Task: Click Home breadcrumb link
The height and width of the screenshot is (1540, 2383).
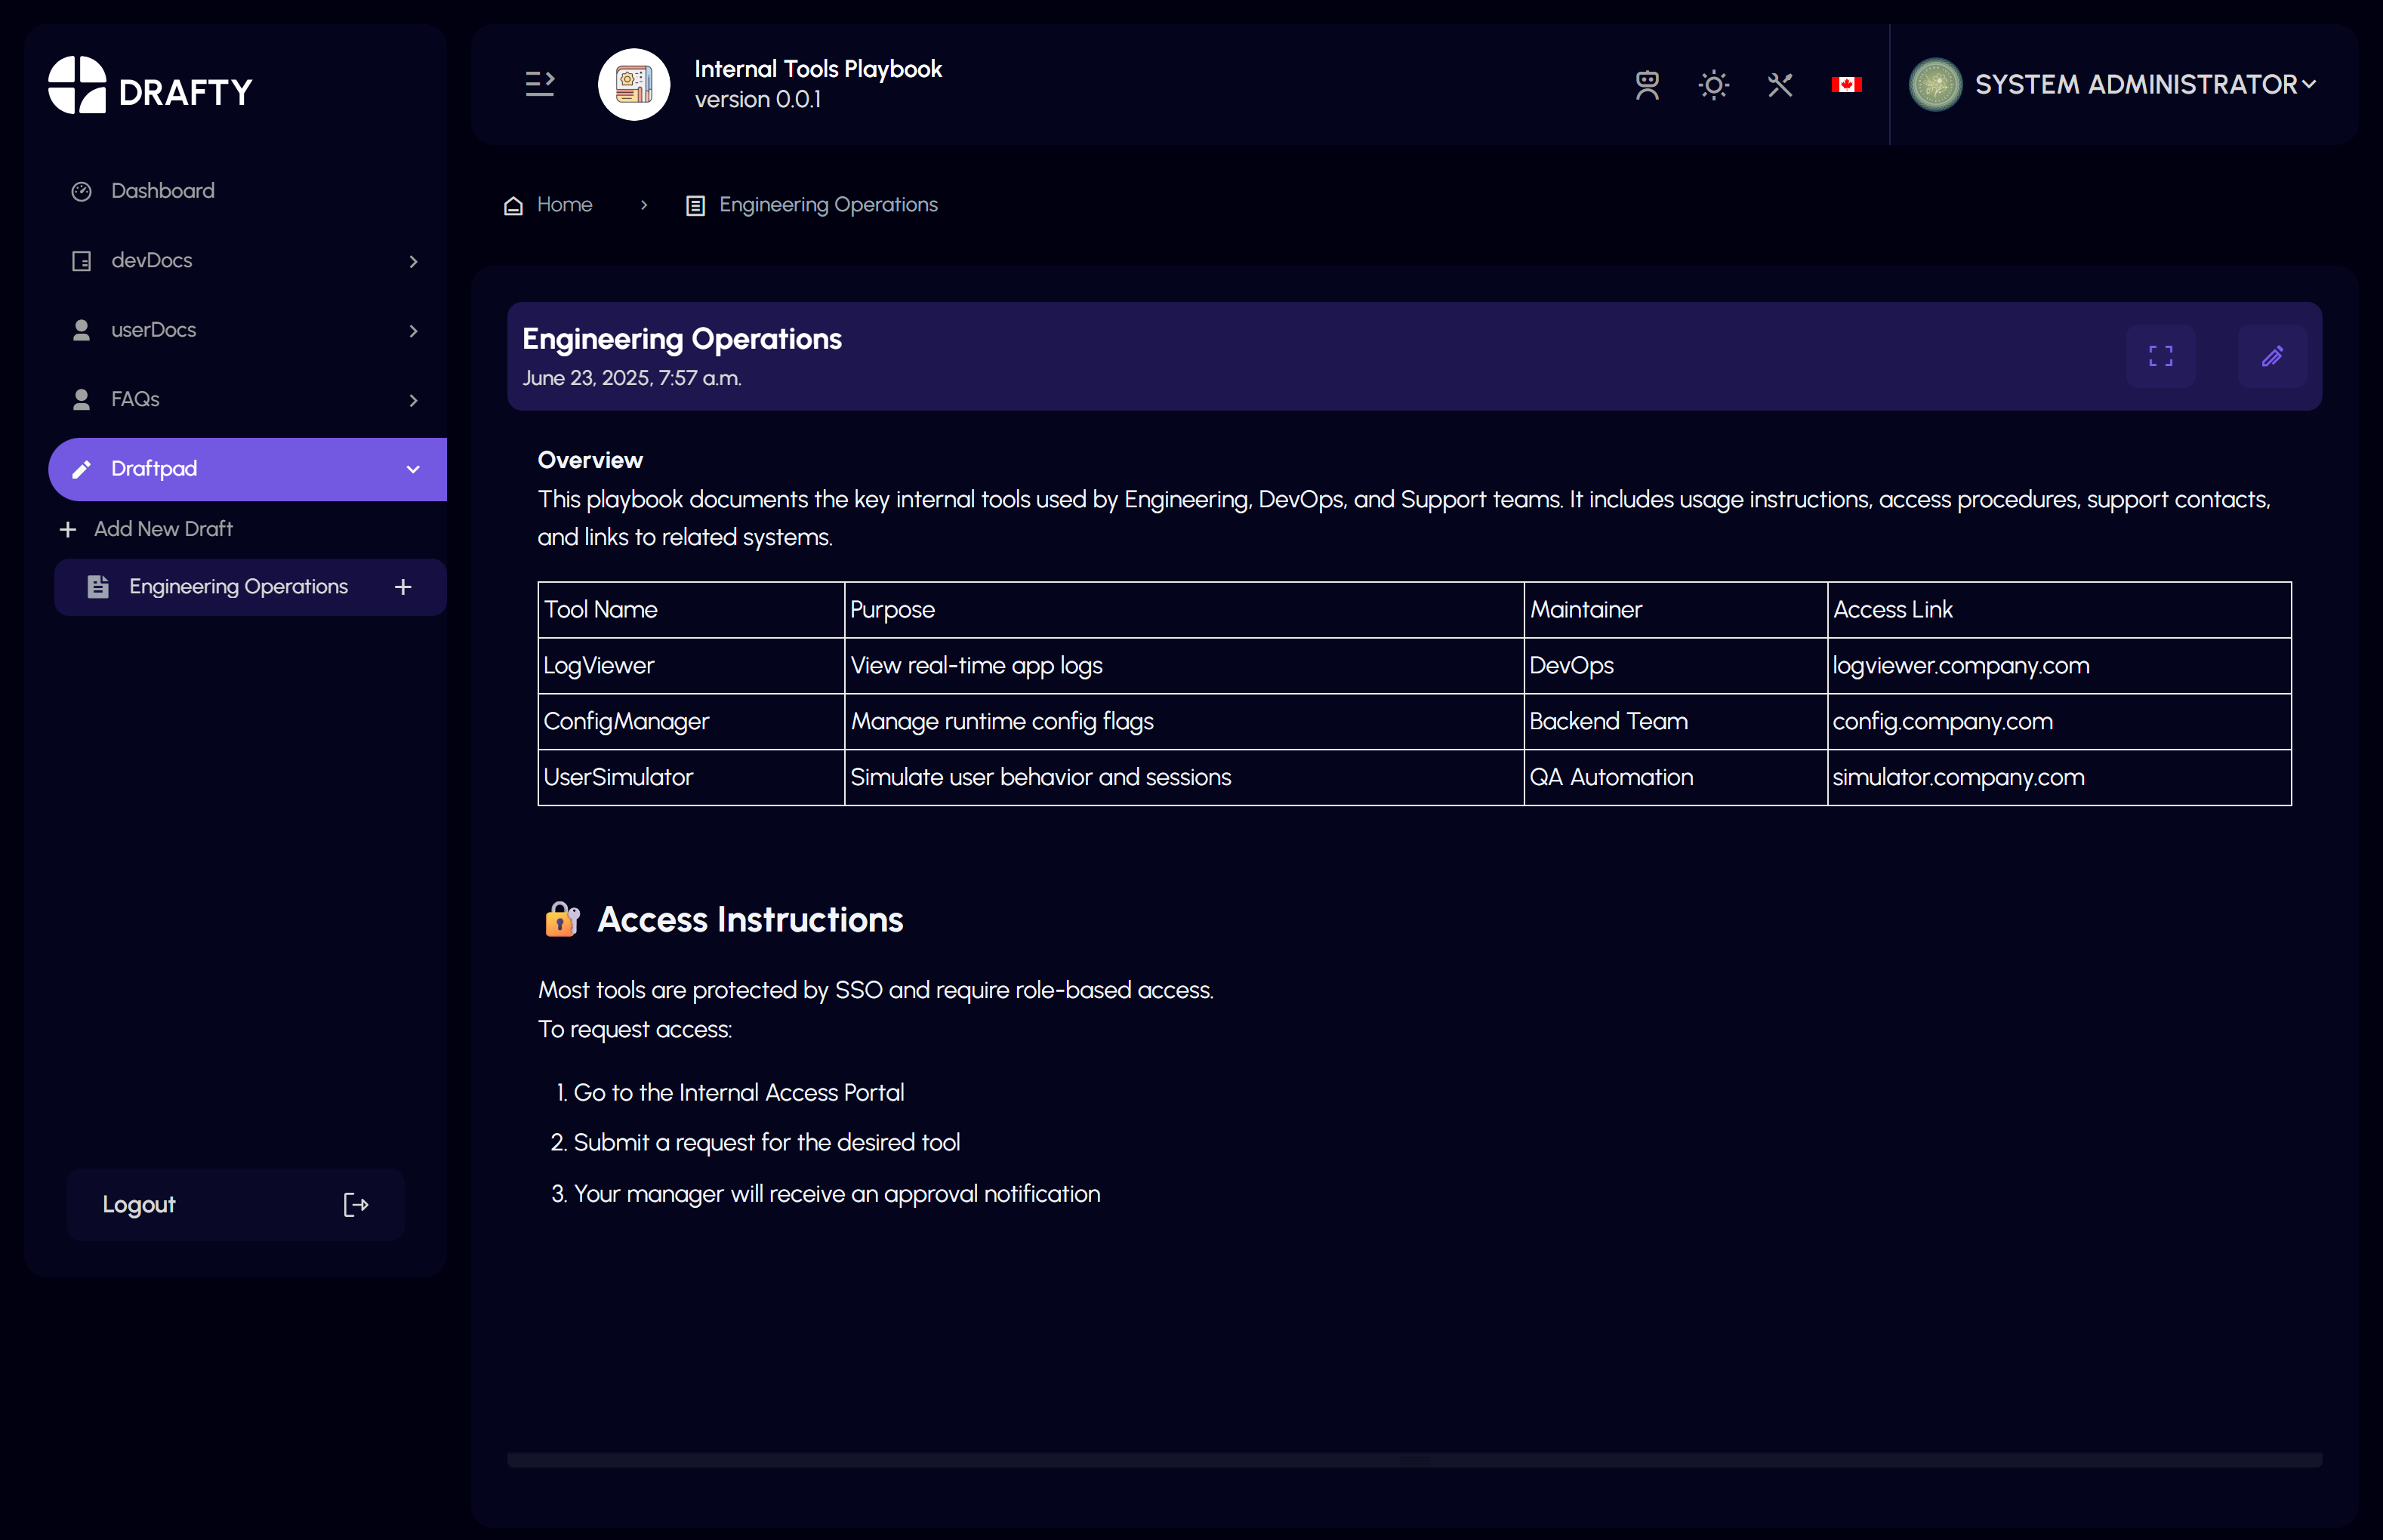Action: tap(563, 205)
